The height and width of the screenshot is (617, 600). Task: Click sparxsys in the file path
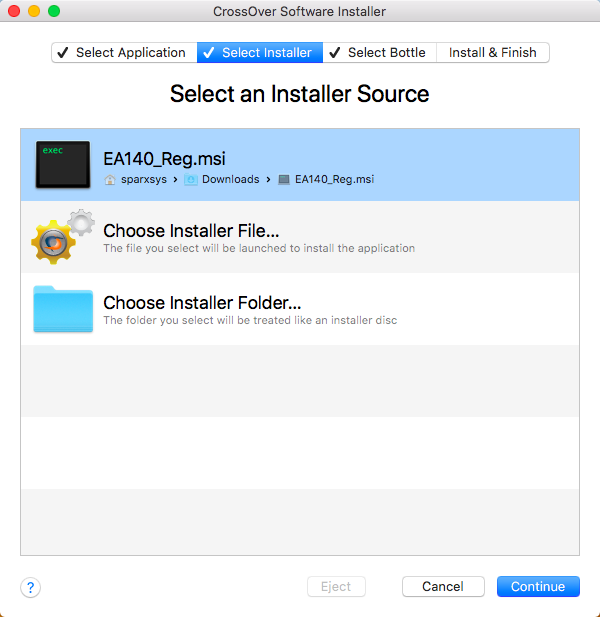[143, 180]
